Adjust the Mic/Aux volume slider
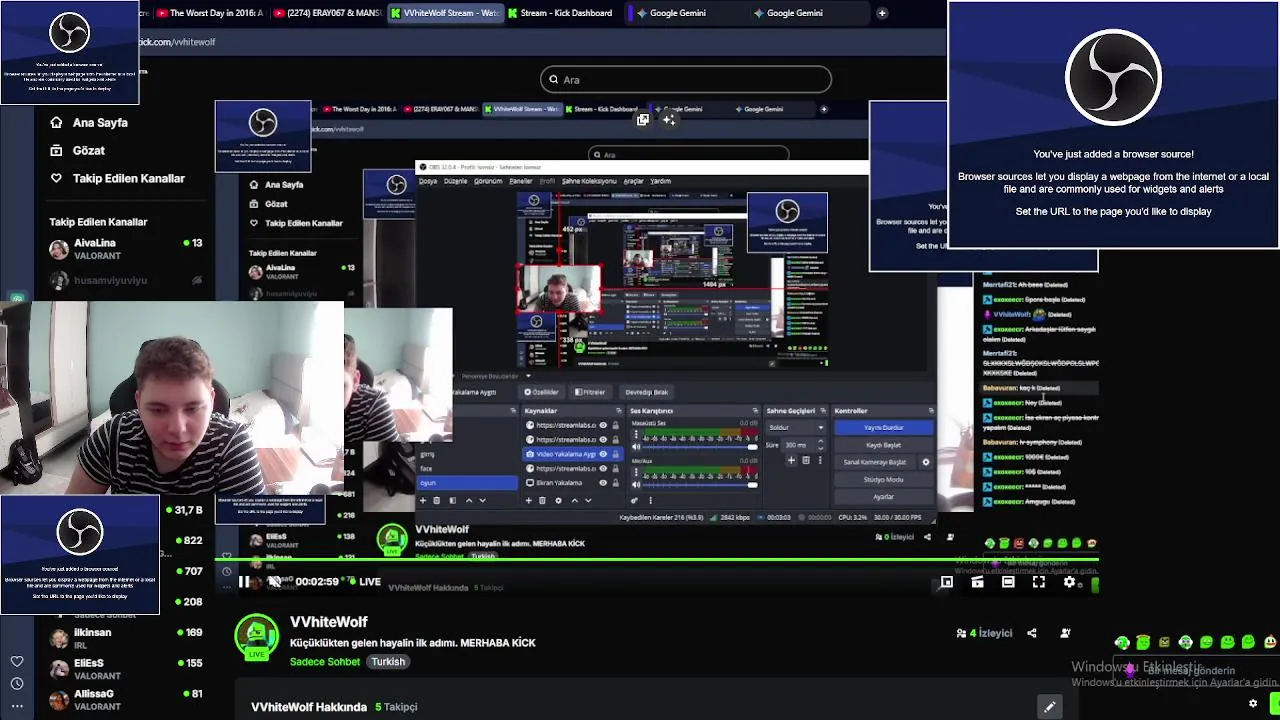 click(700, 486)
